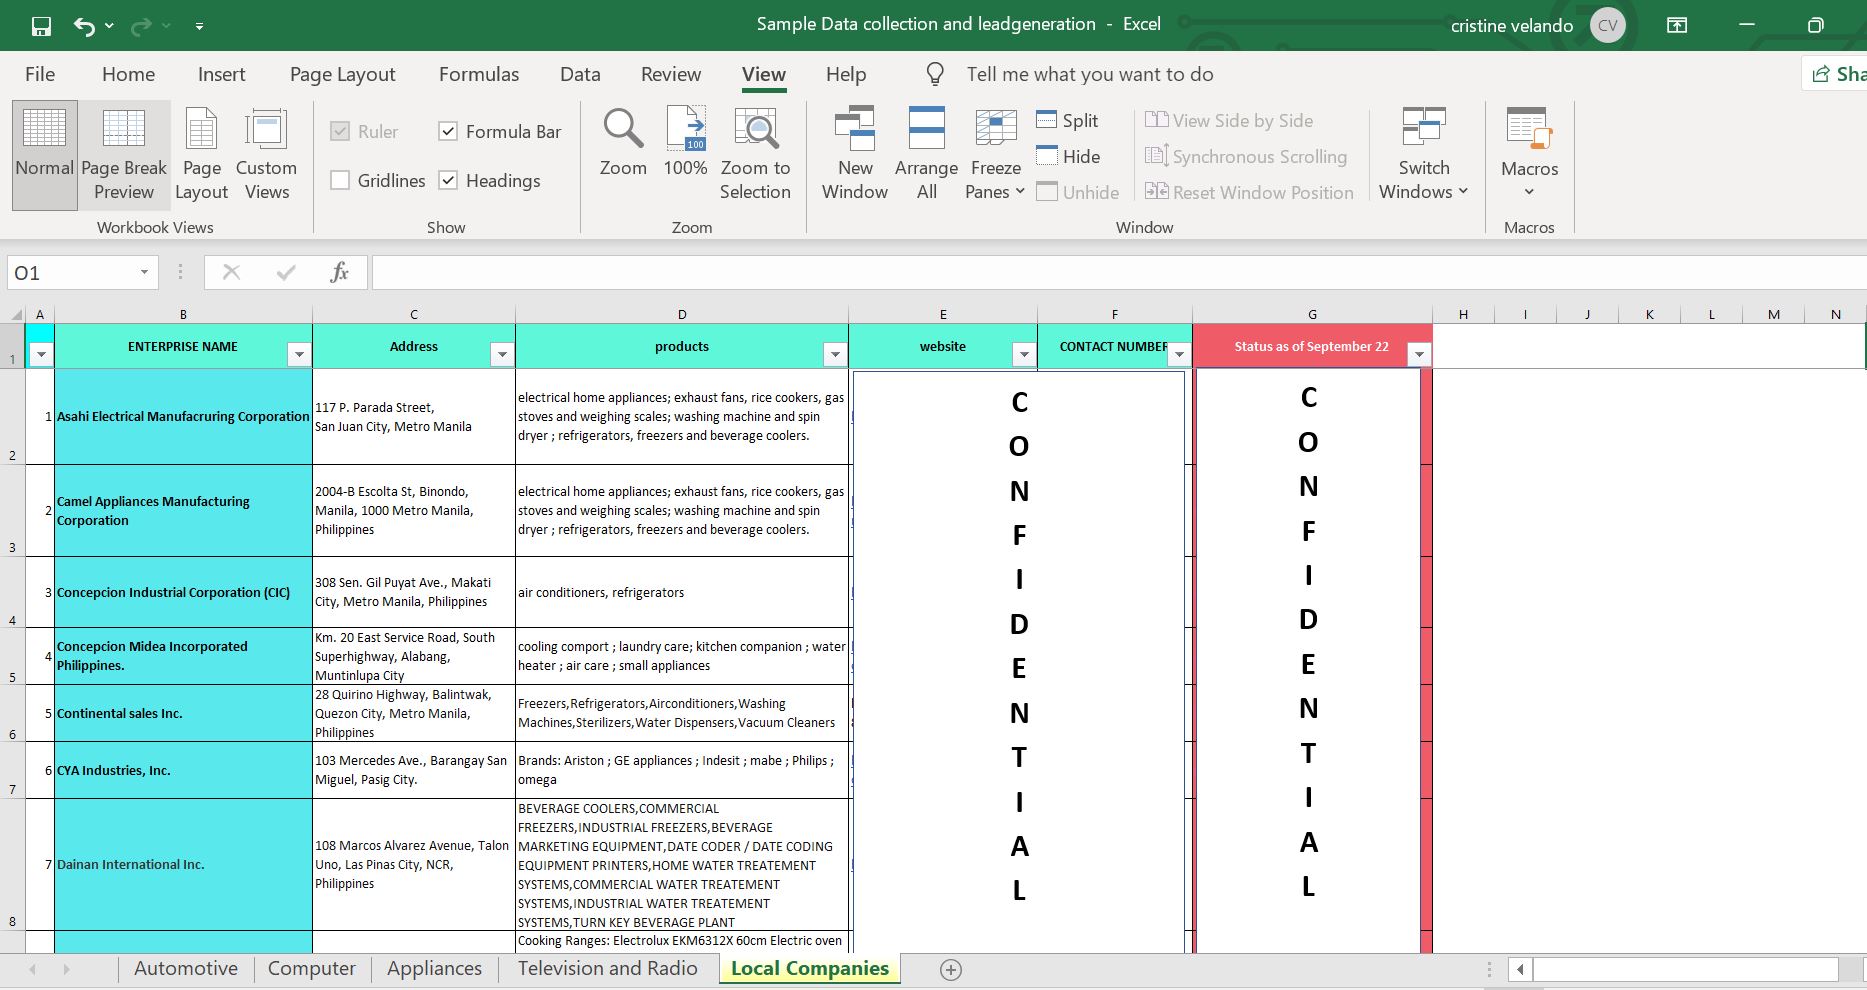
Task: Select the Asahi Electrical Manufacruring Corporation cell
Action: pyautogui.click(x=183, y=417)
